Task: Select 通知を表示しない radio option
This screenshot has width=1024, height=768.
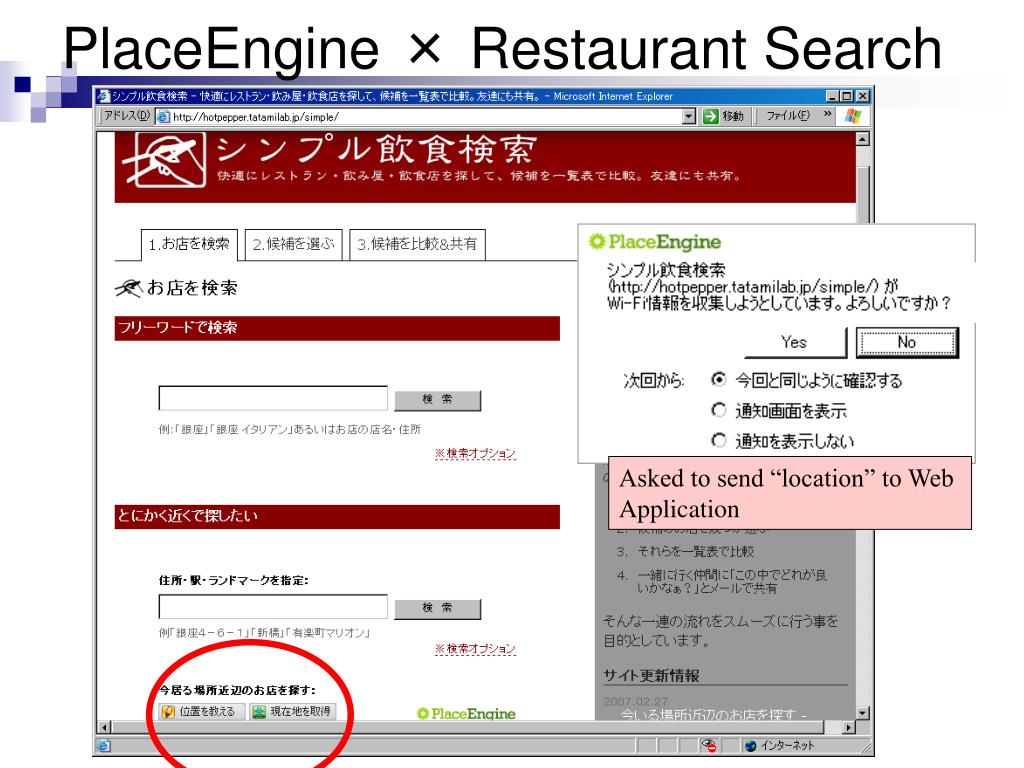Action: coord(719,441)
